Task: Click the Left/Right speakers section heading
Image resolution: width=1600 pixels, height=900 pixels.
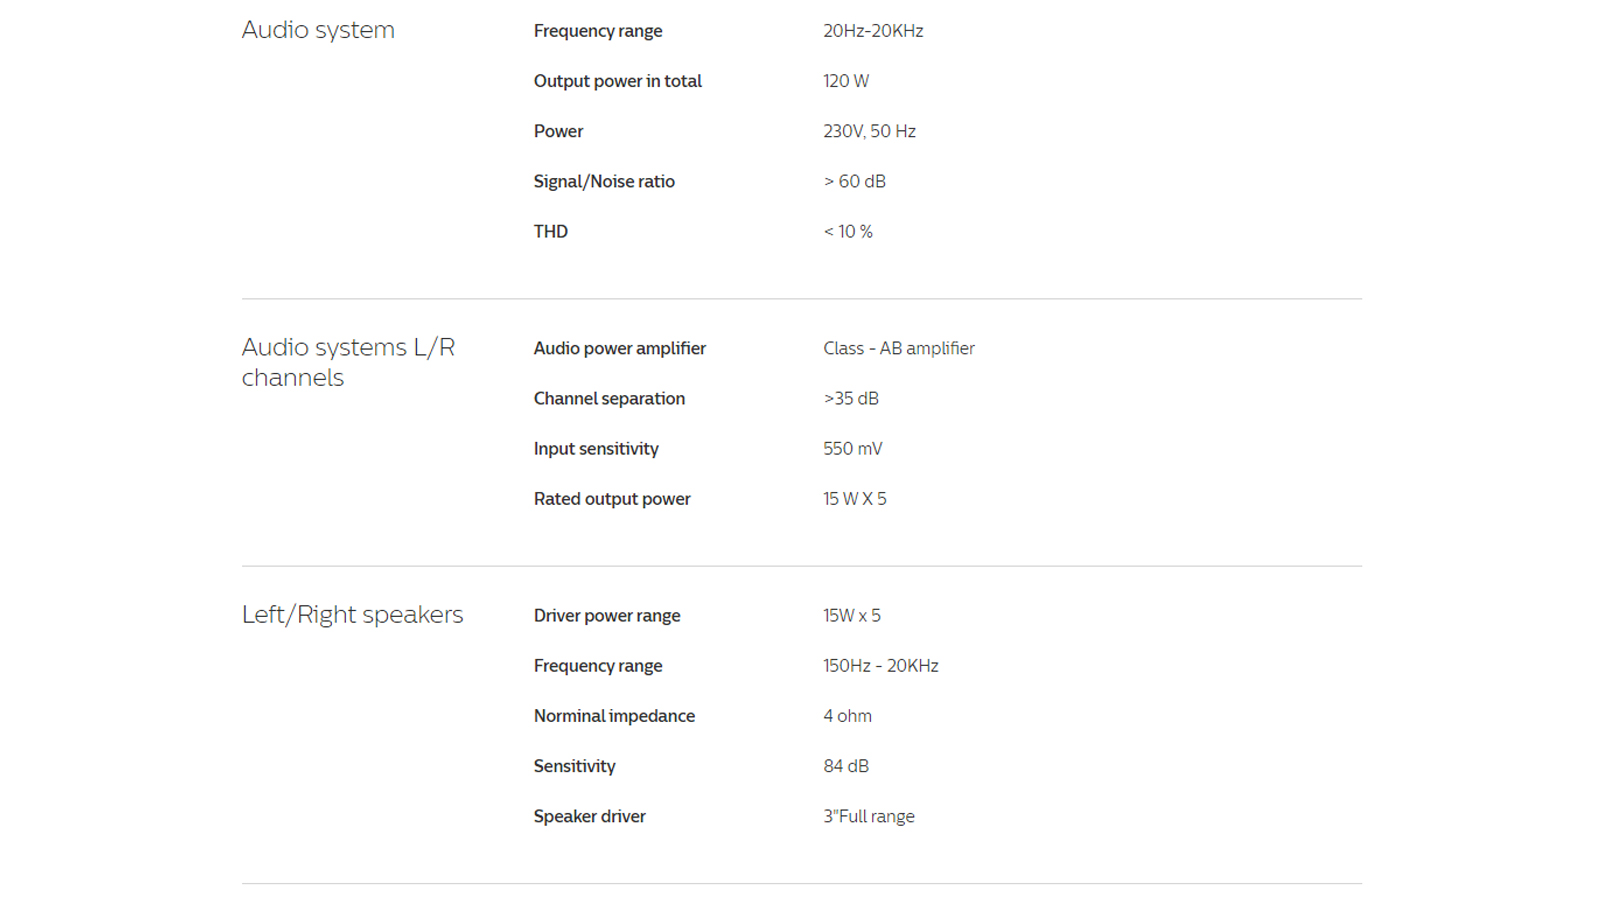Action: pos(352,614)
